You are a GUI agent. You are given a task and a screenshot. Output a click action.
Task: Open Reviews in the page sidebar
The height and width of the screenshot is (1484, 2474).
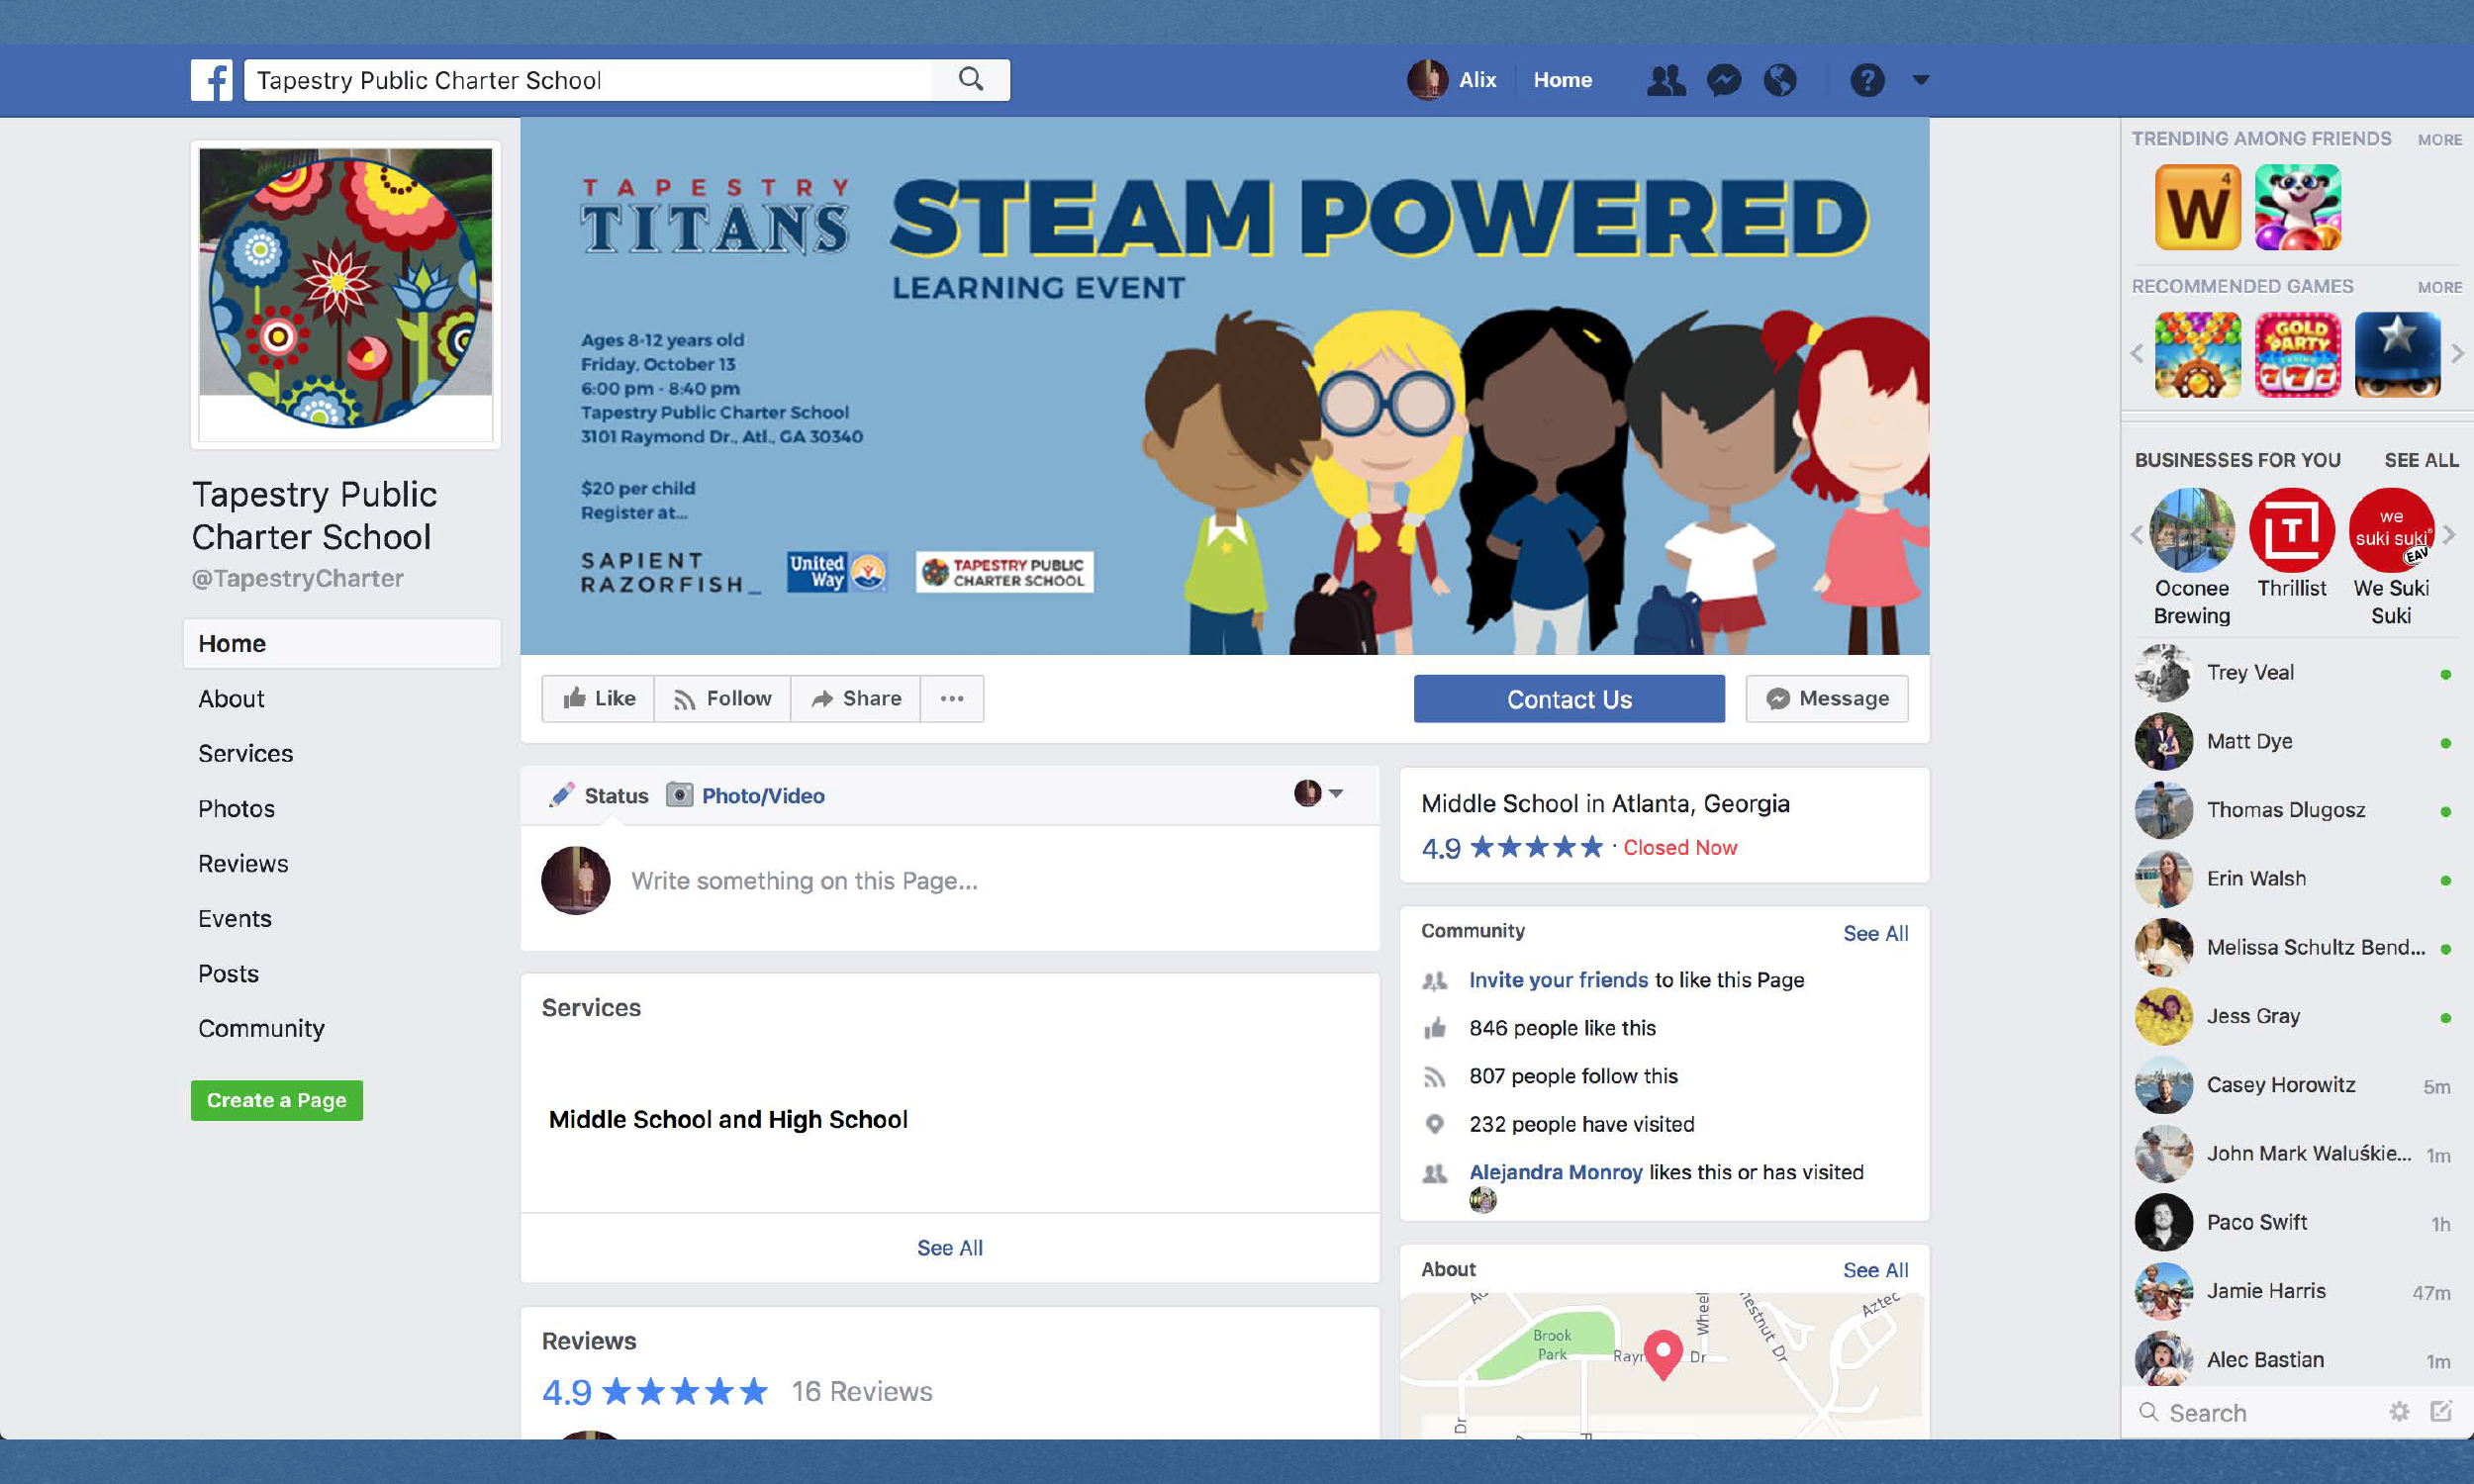pyautogui.click(x=243, y=864)
